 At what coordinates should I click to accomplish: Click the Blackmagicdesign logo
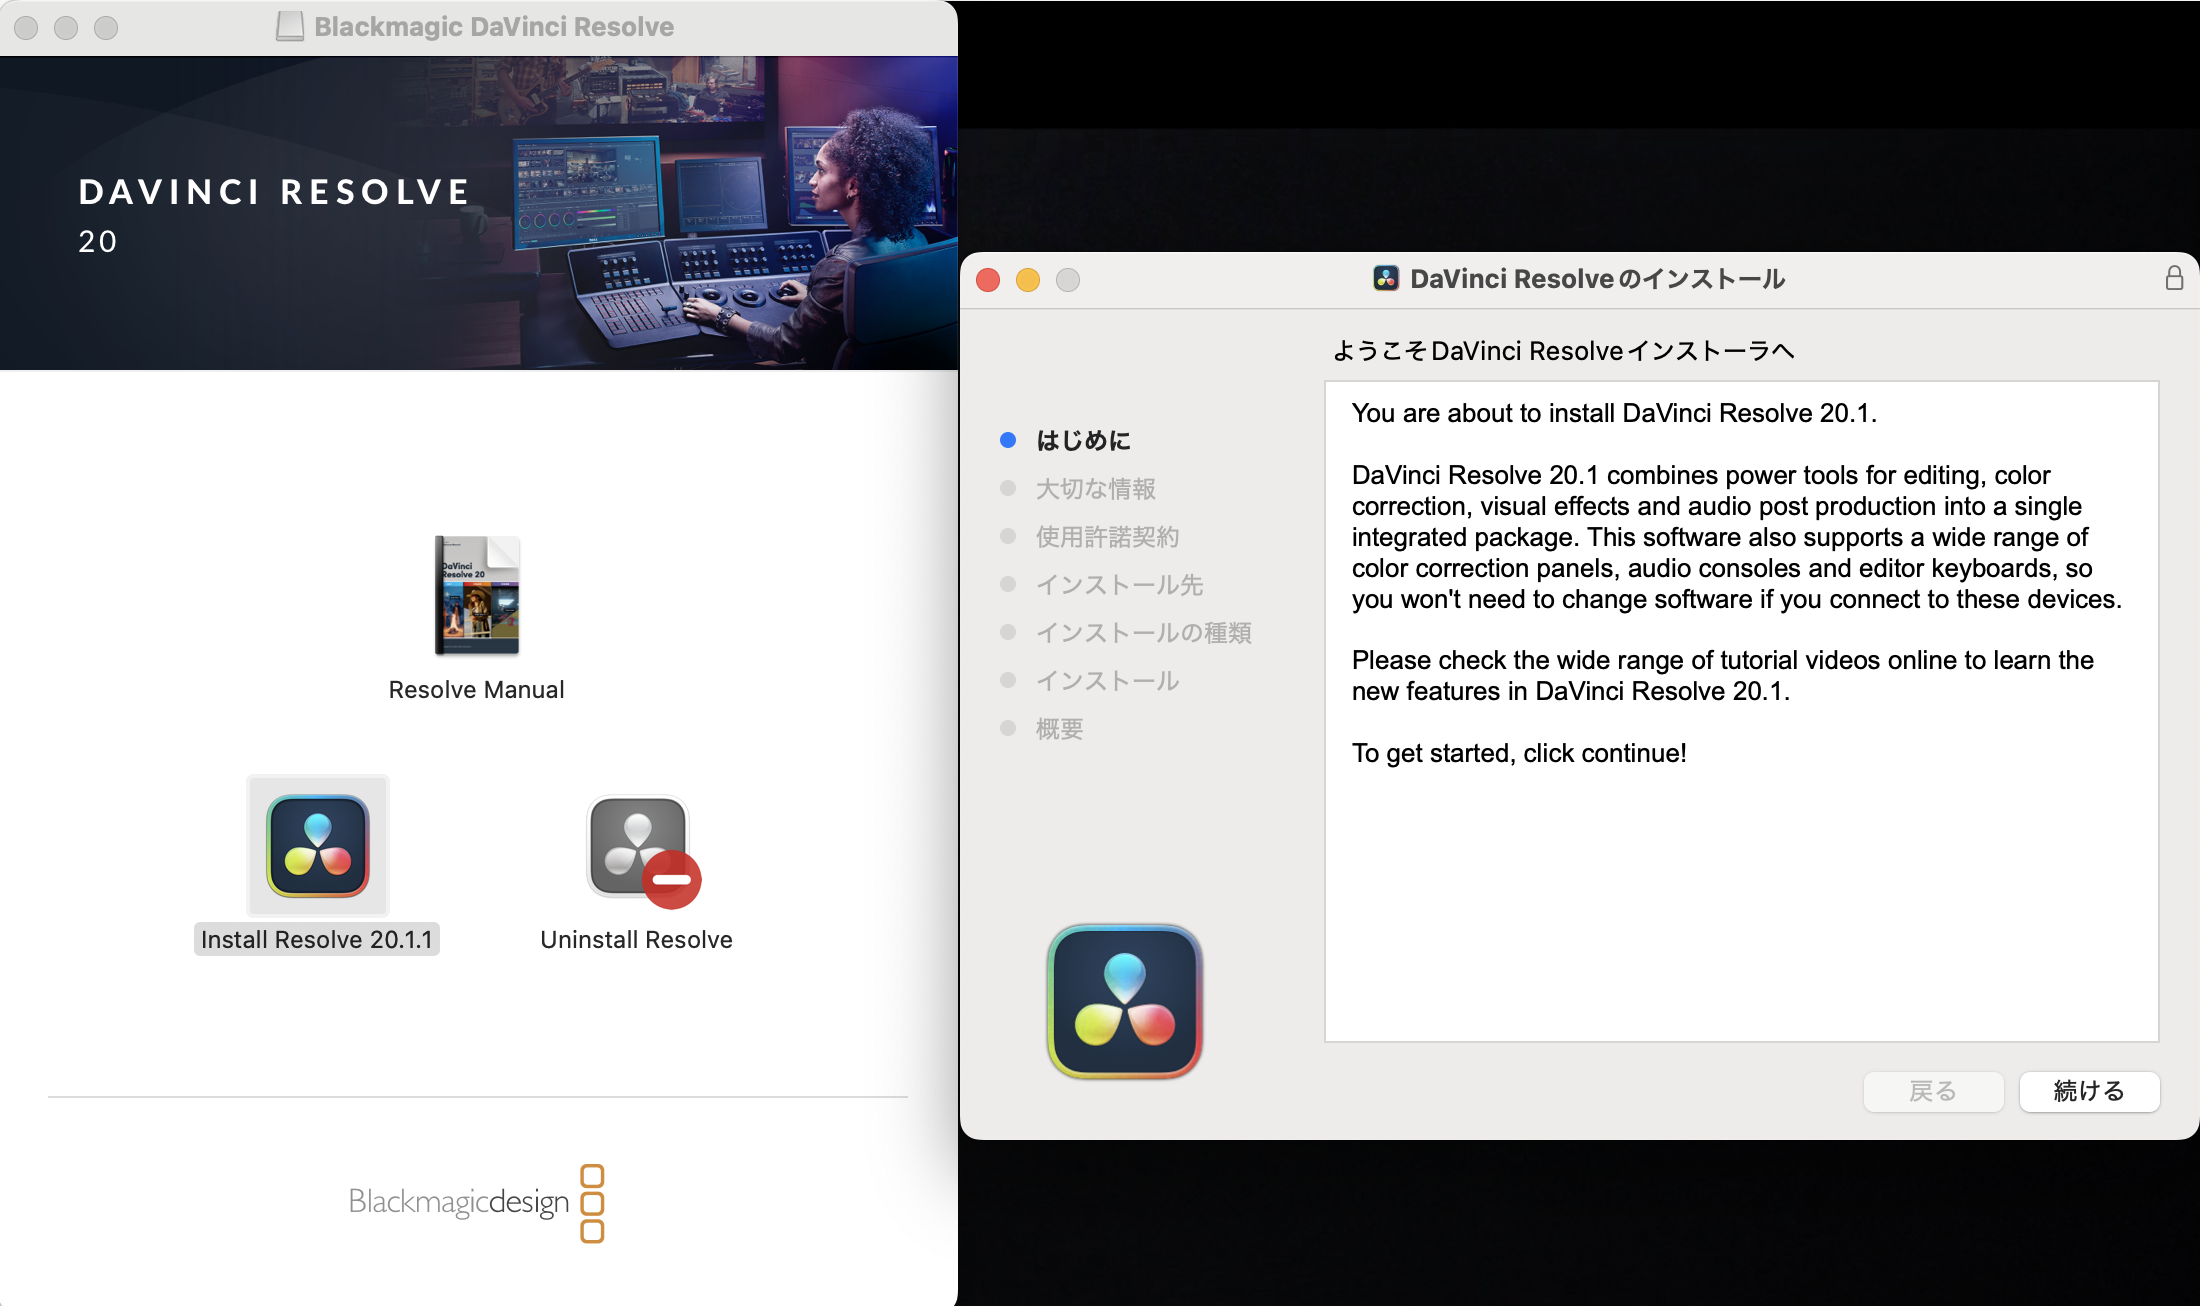coord(477,1203)
